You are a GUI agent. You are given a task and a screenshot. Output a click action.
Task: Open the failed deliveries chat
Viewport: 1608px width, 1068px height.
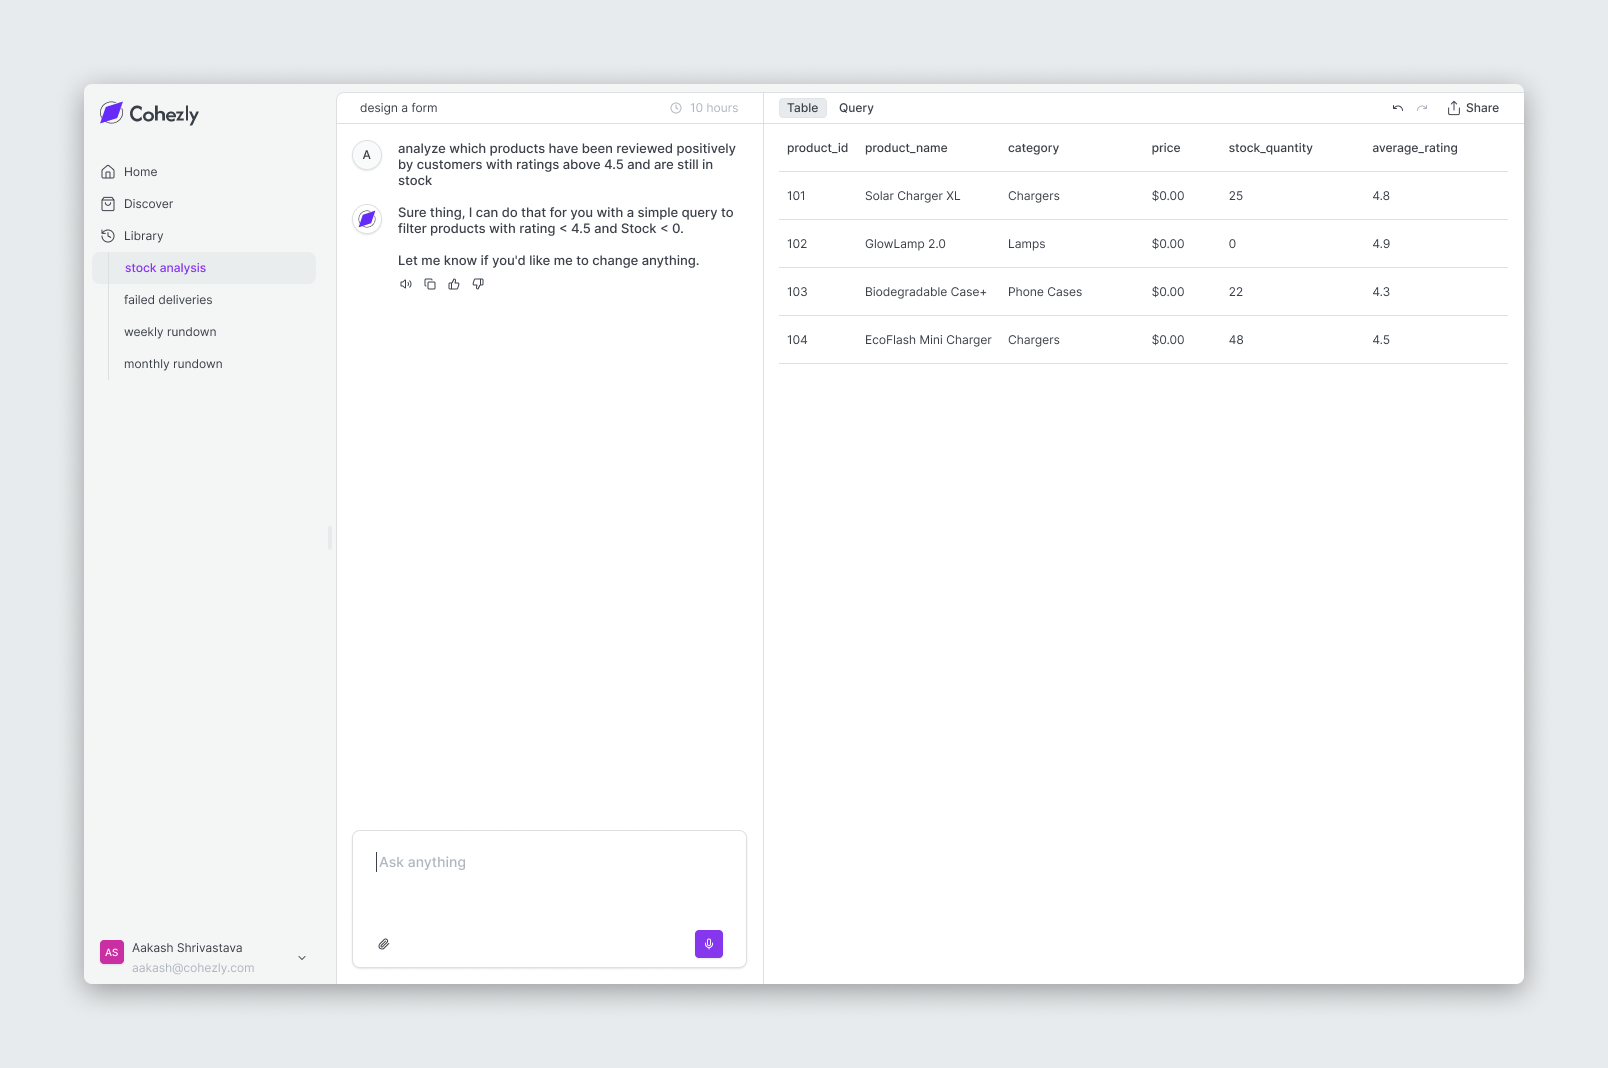pos(168,299)
